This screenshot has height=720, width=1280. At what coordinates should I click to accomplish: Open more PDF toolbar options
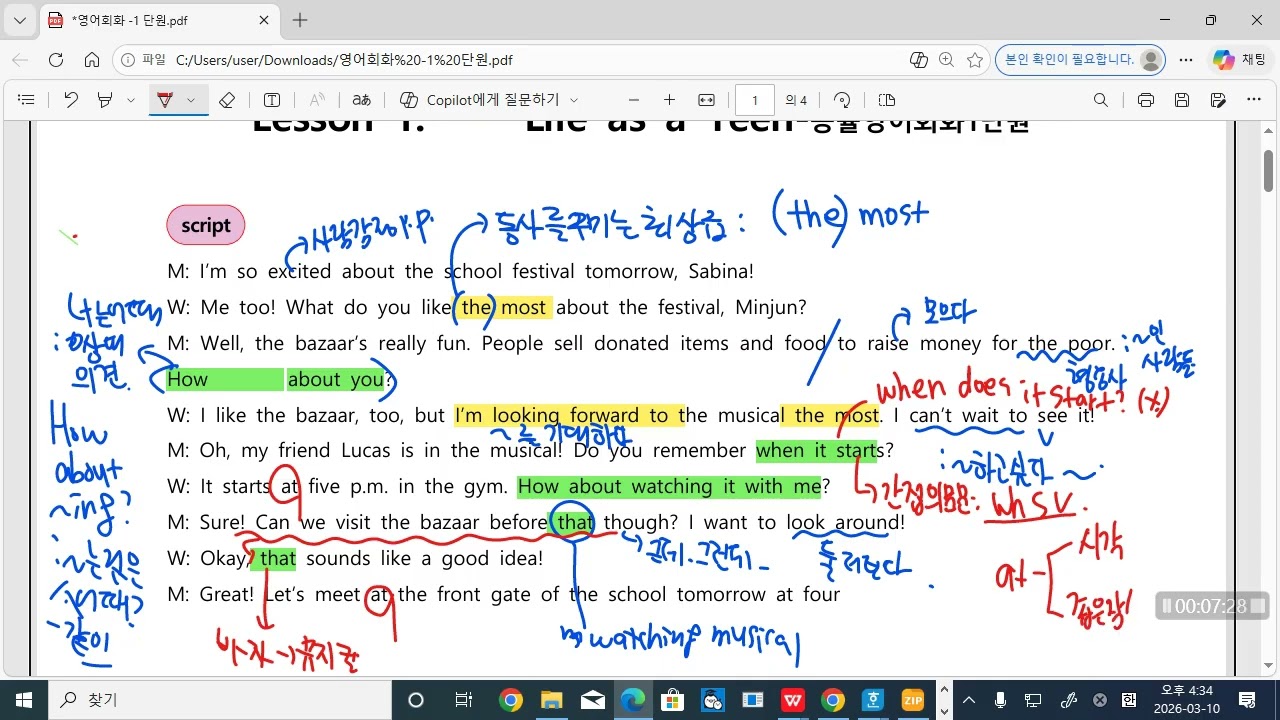pyautogui.click(x=1254, y=100)
